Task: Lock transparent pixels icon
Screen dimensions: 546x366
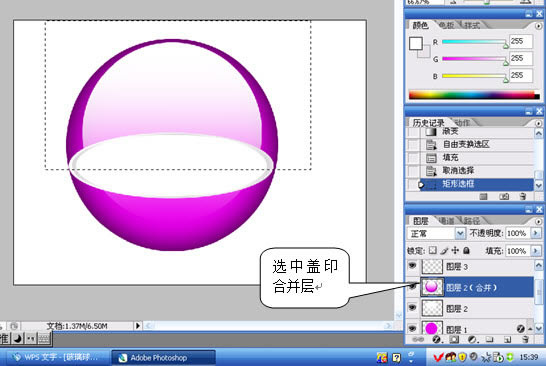Action: tap(432, 250)
